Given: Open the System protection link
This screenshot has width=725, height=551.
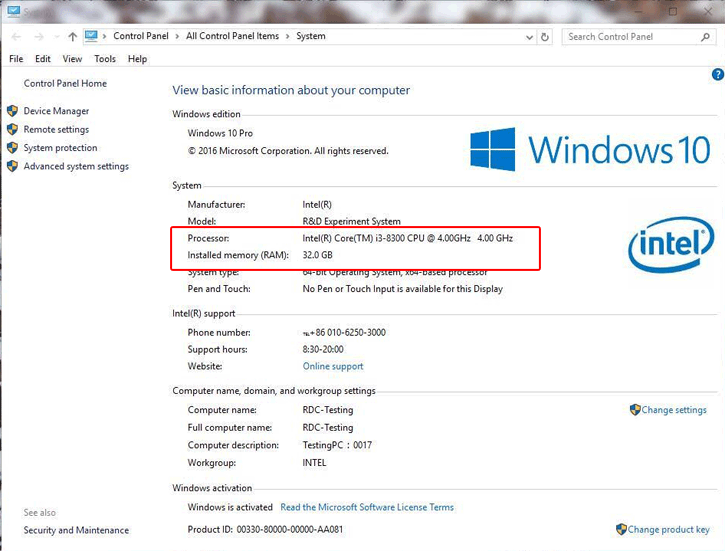Looking at the screenshot, I should (61, 148).
